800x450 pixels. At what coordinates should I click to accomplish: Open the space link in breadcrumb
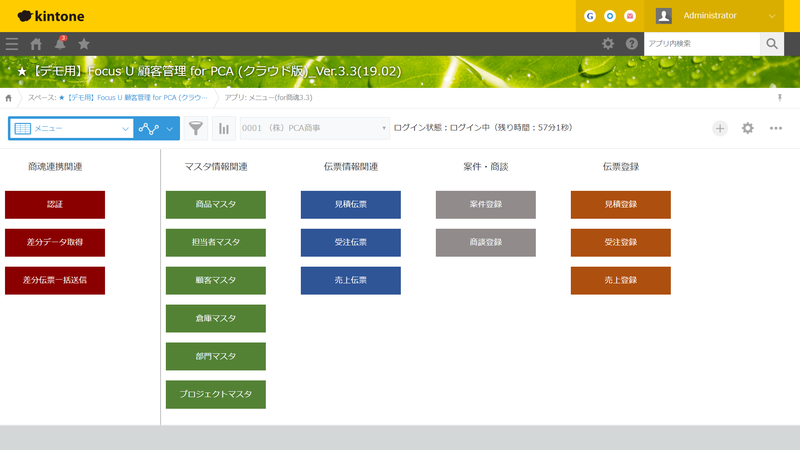pyautogui.click(x=133, y=97)
